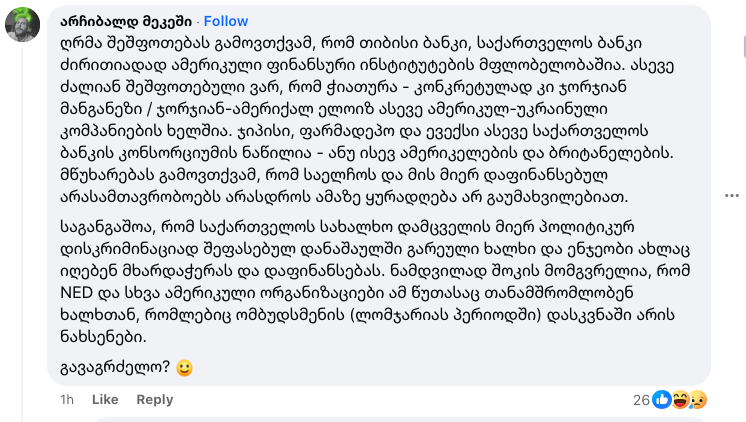
Task: Open the 1h timestamp link
Action: [x=67, y=399]
